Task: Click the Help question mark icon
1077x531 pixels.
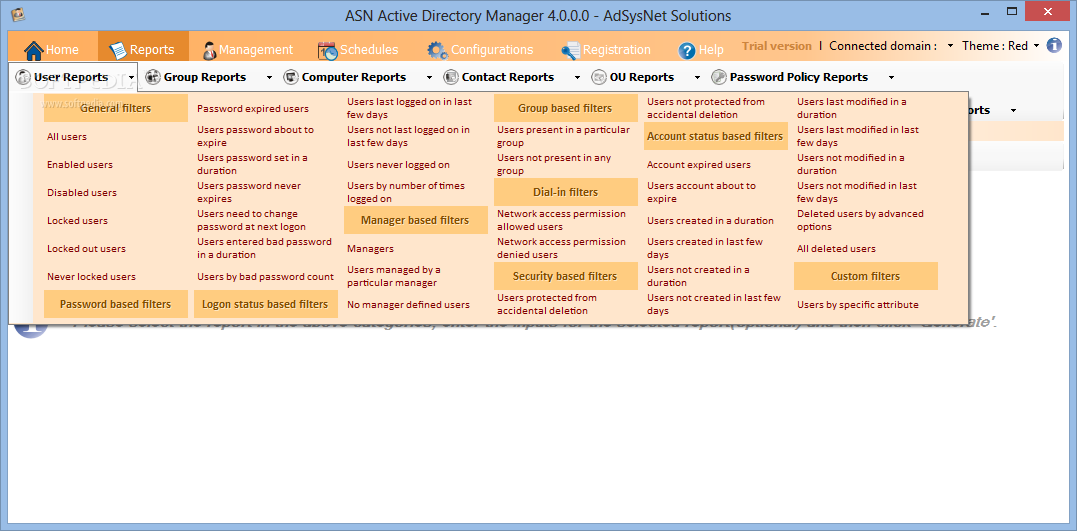Action: (687, 50)
